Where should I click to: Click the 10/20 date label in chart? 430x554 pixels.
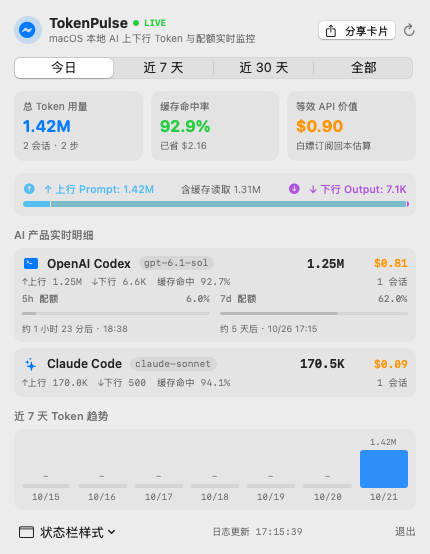328,497
